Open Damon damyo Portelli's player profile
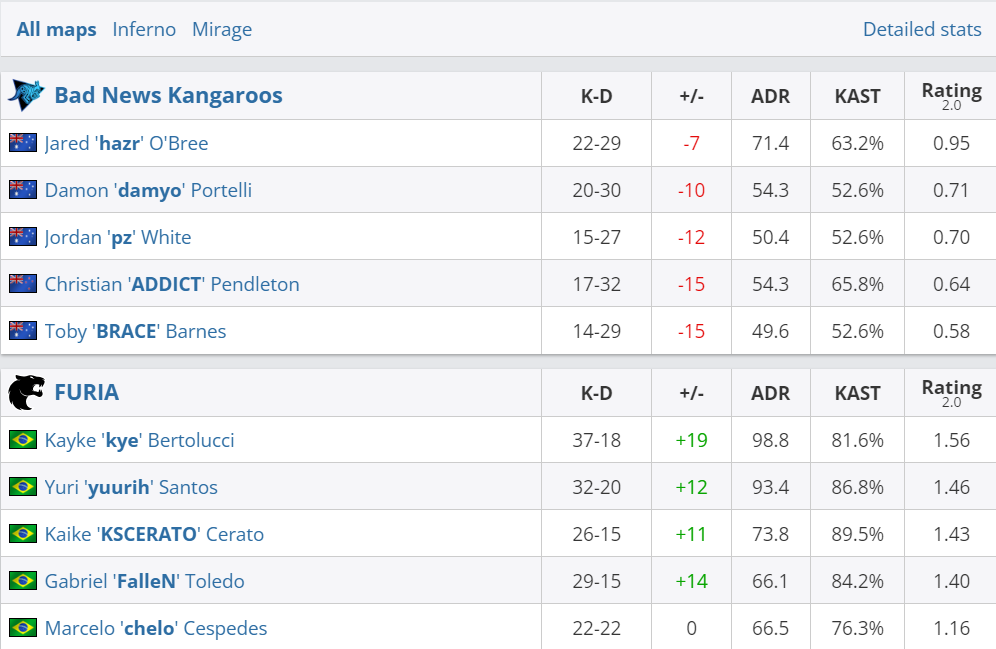 coord(148,190)
